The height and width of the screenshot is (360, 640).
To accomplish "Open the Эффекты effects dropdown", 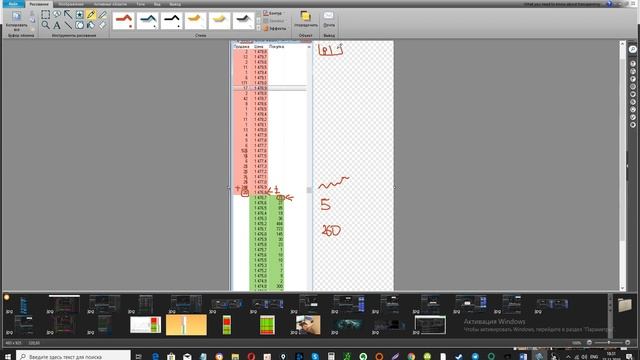I will (x=275, y=29).
